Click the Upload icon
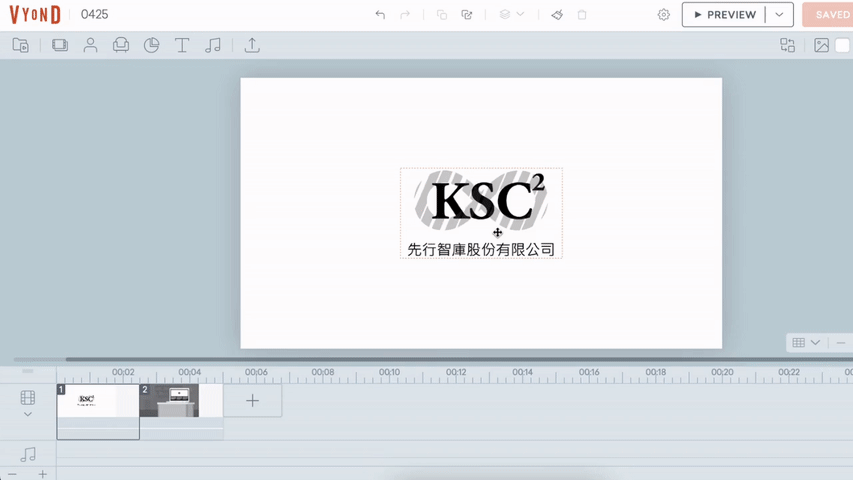 [x=252, y=45]
